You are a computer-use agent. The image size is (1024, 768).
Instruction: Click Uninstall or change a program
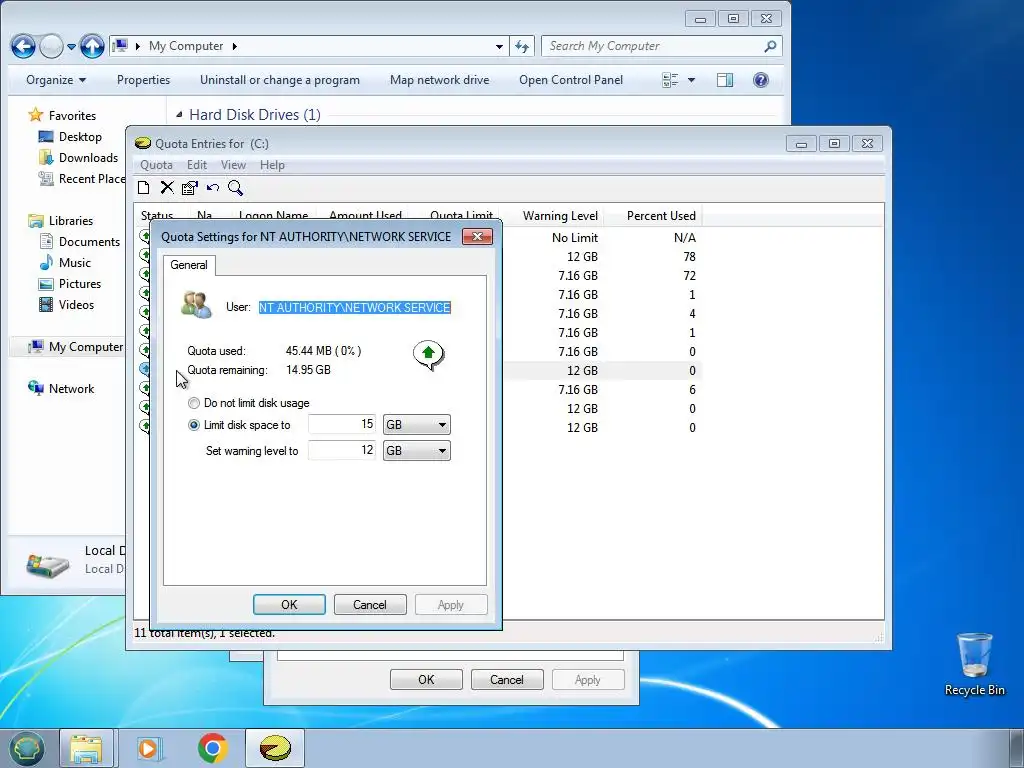coord(280,80)
